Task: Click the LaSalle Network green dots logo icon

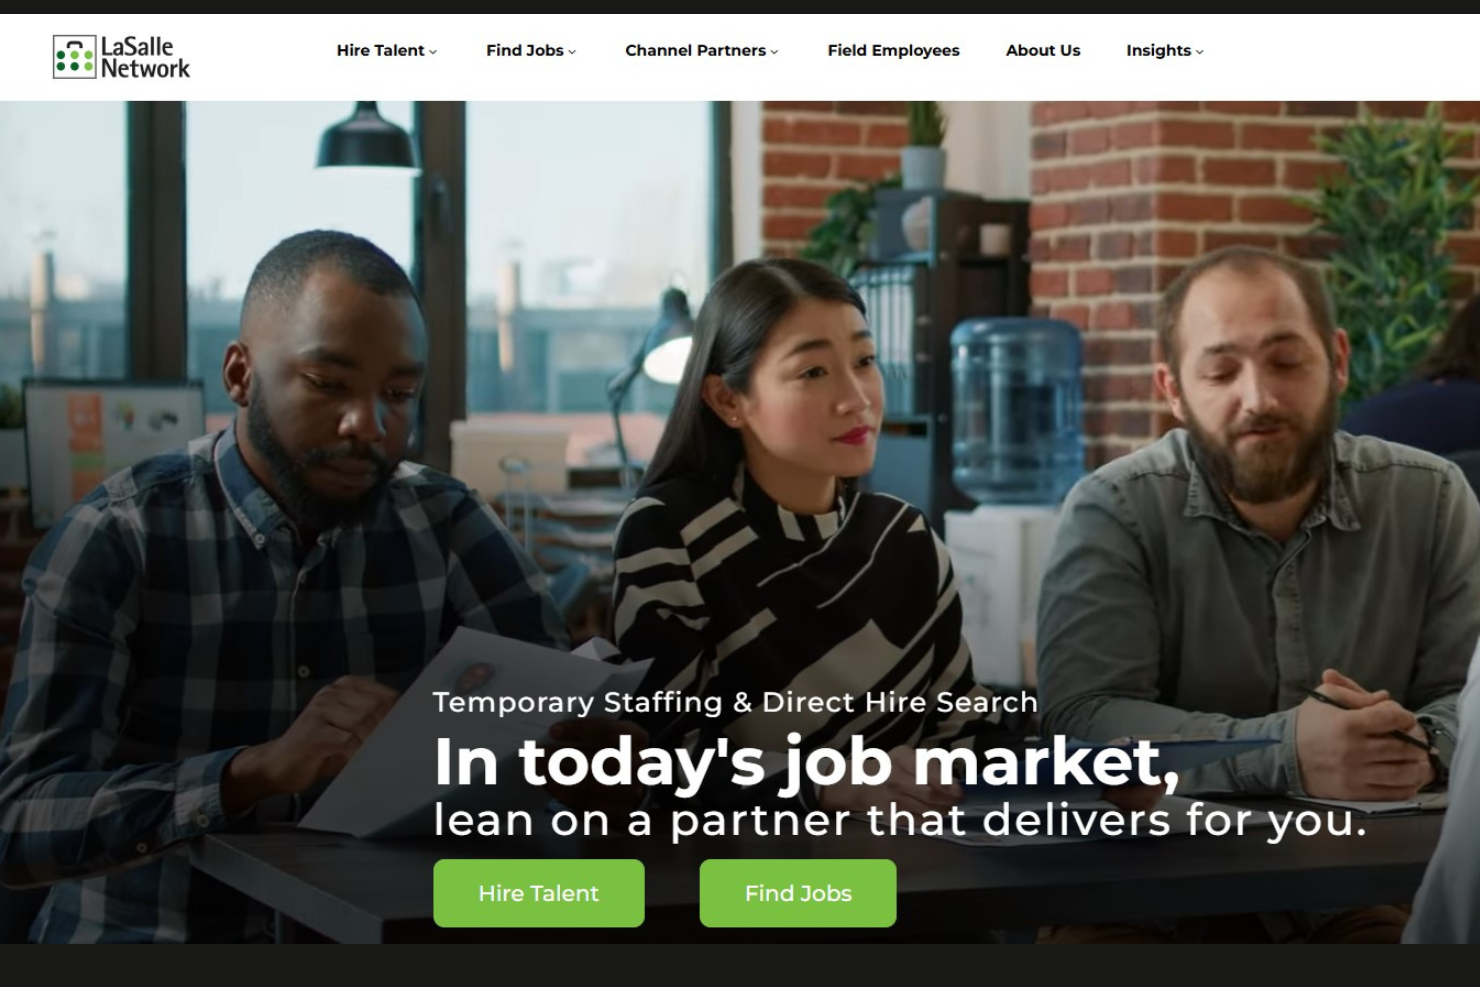Action: (x=74, y=57)
